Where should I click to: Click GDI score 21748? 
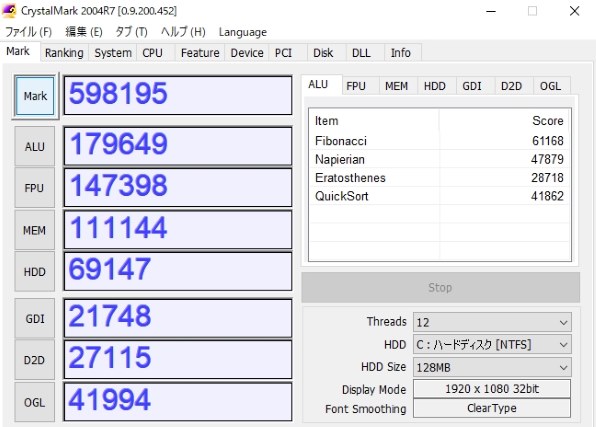(x=178, y=318)
